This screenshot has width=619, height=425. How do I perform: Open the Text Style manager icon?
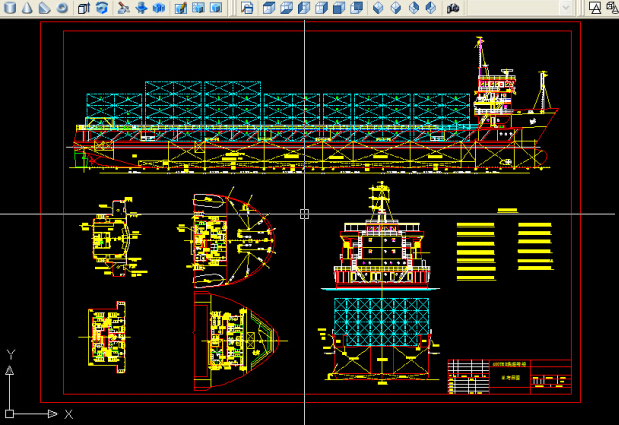(x=596, y=8)
